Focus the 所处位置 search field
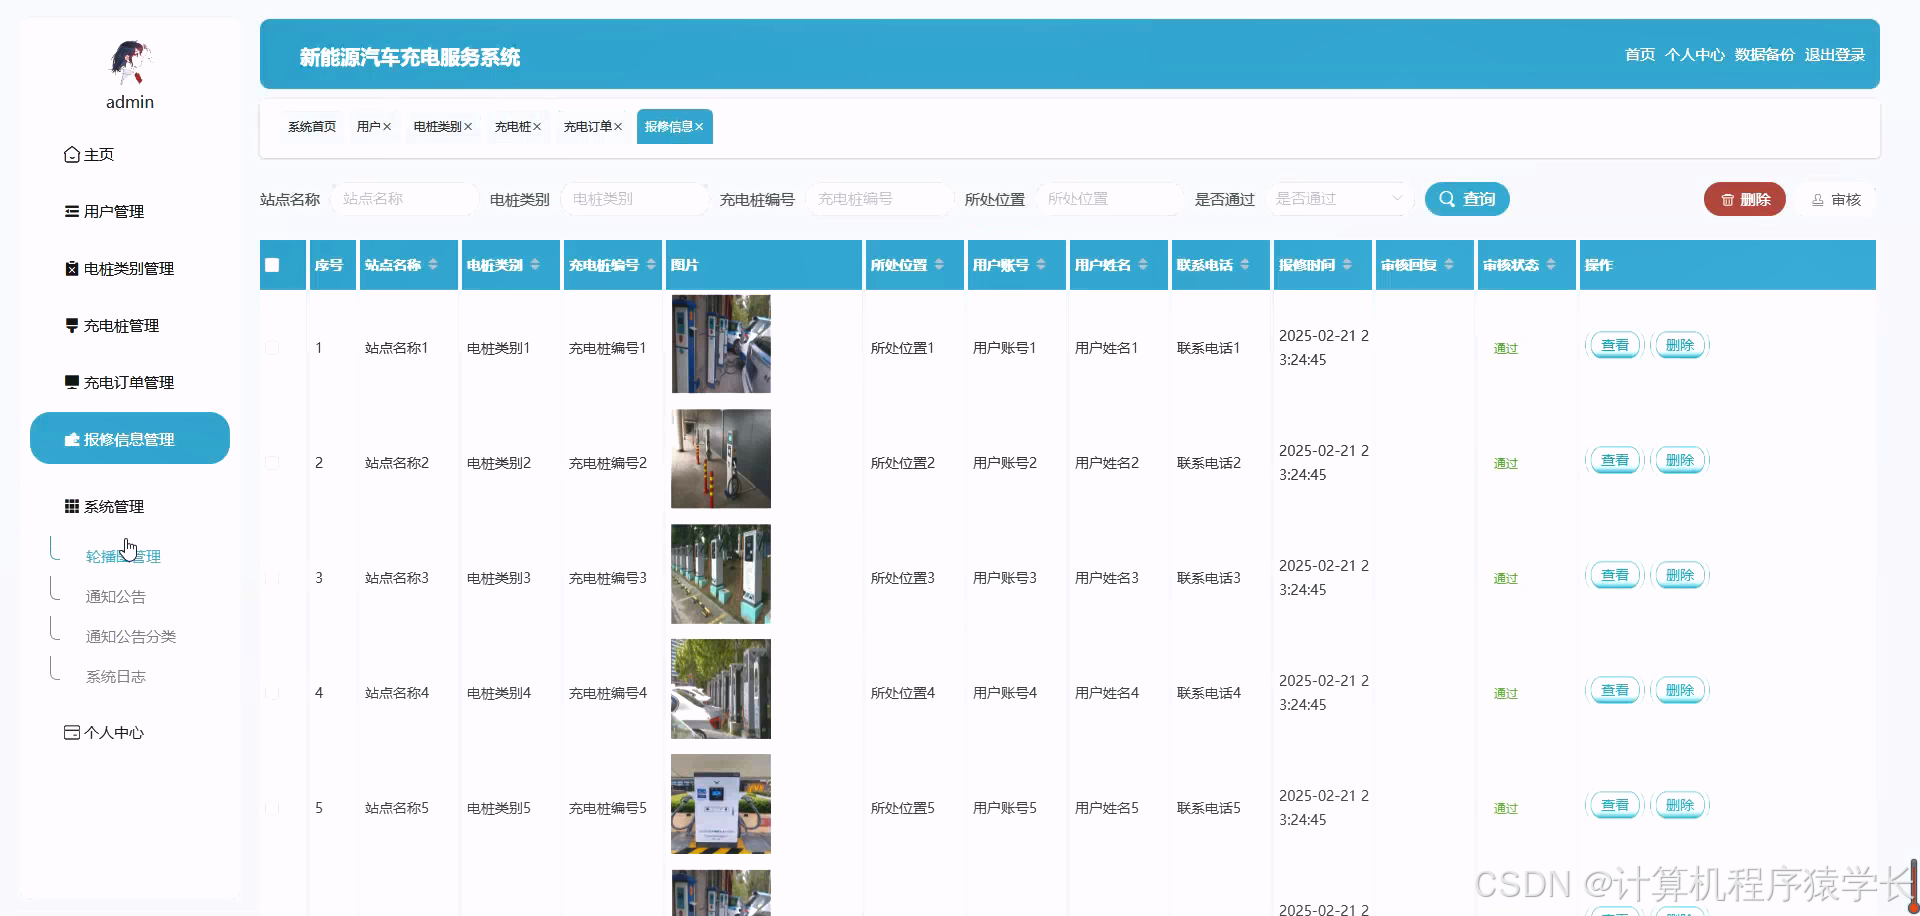 click(x=1110, y=199)
